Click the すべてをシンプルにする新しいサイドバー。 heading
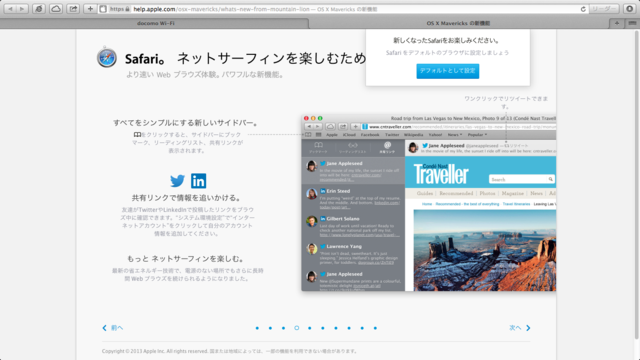Image resolution: width=640 pixels, height=360 pixels. (x=186, y=123)
